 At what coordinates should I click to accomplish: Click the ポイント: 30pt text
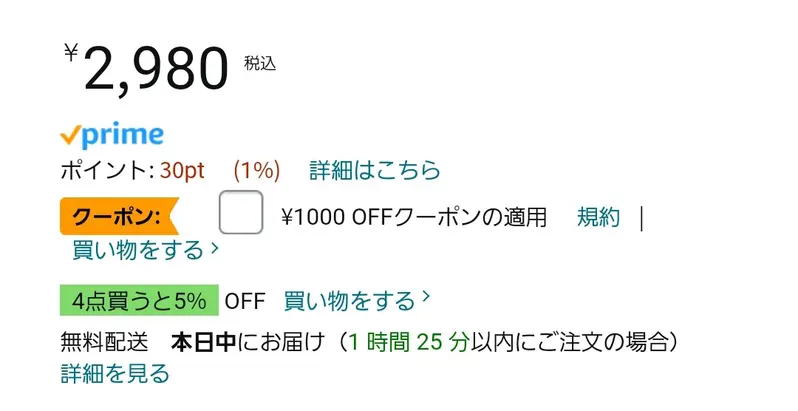[132, 170]
